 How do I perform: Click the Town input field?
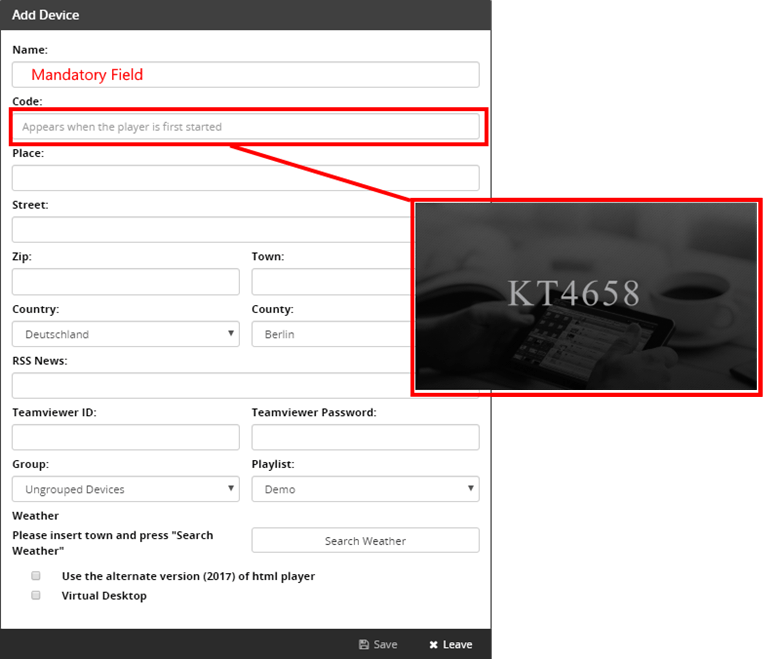(x=331, y=282)
